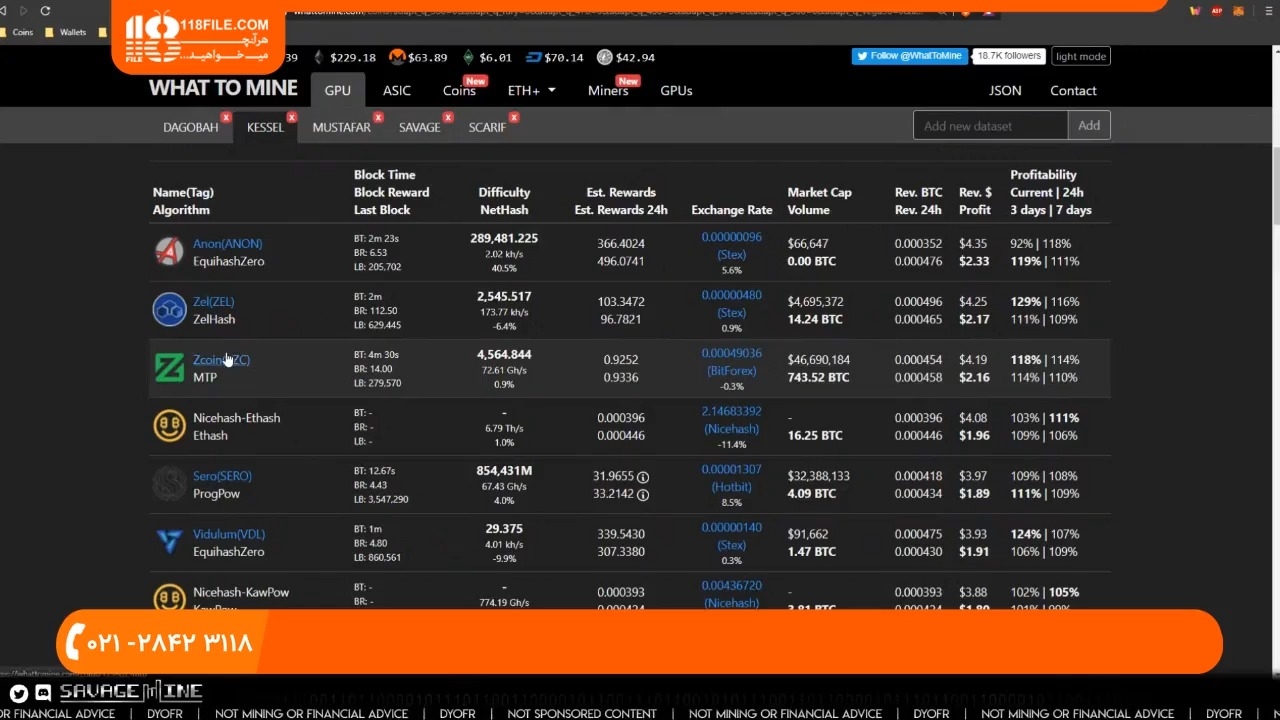Screen dimensions: 1280x720
Task: Click the Add new dataset input field
Action: tap(990, 126)
